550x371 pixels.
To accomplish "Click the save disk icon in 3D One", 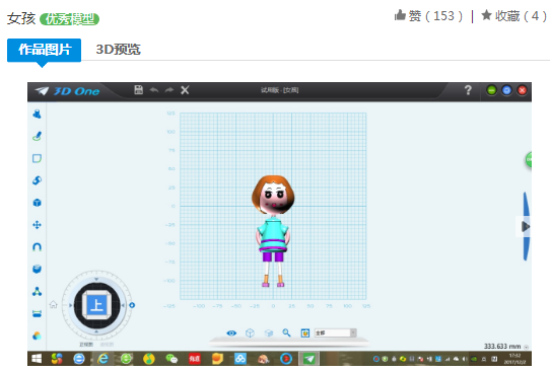I will [139, 90].
